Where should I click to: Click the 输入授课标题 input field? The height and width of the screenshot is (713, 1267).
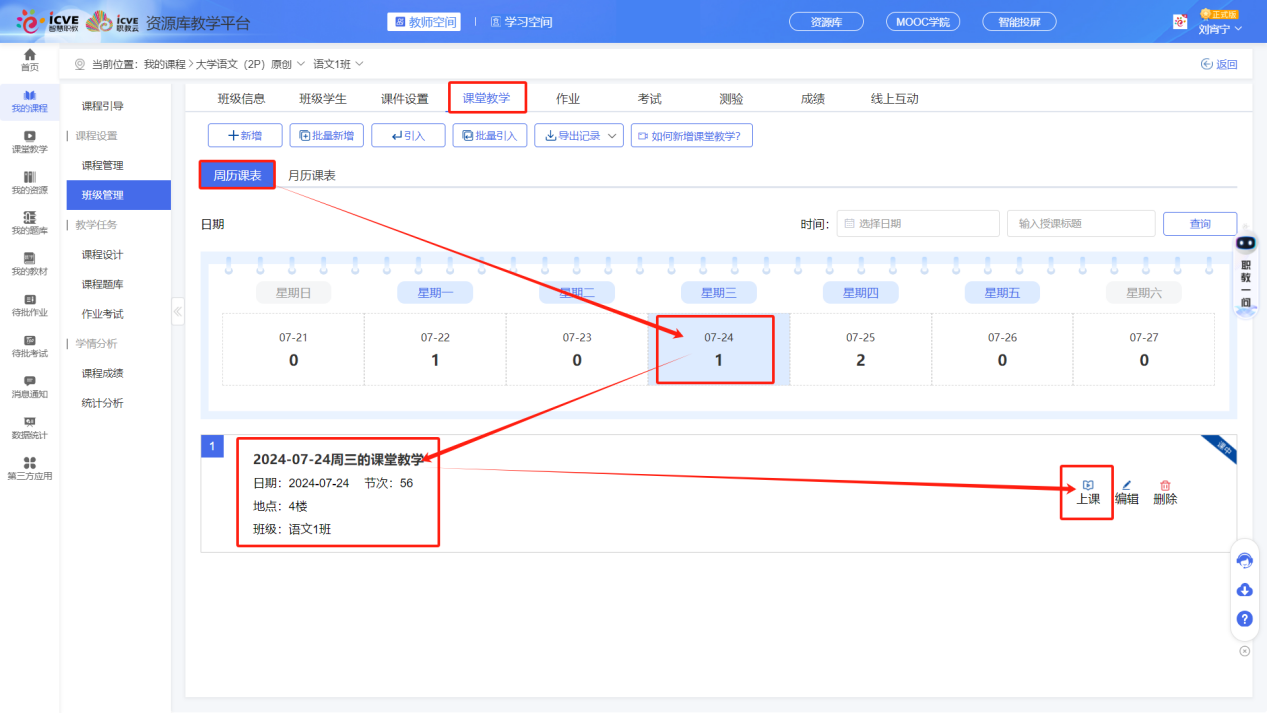(1080, 223)
